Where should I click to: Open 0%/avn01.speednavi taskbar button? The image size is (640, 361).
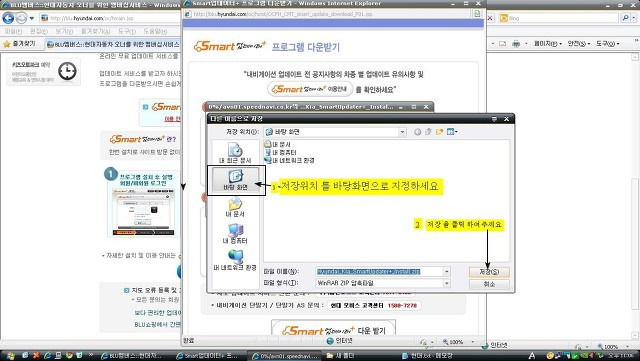pyautogui.click(x=284, y=356)
